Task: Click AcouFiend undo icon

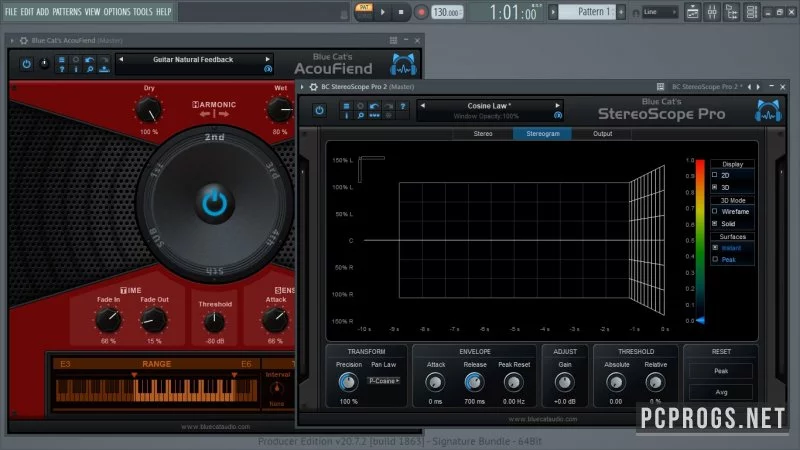Action: [90, 60]
